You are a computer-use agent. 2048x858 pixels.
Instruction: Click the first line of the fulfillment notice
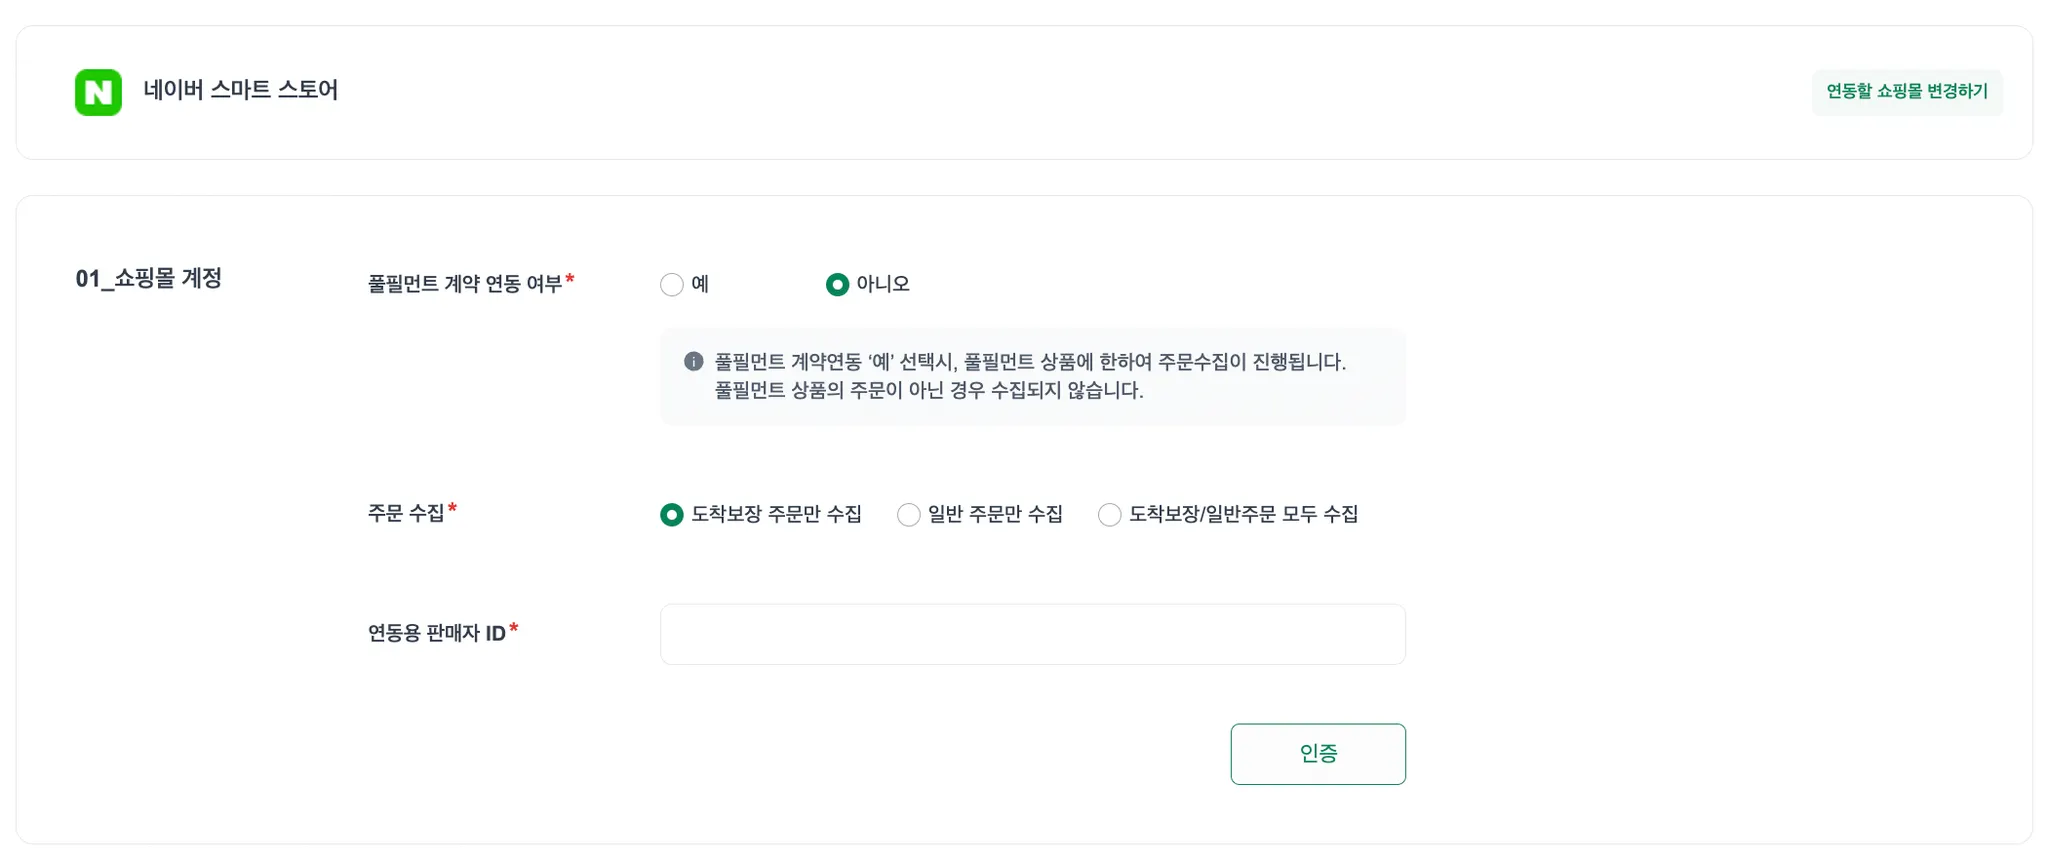[1030, 362]
